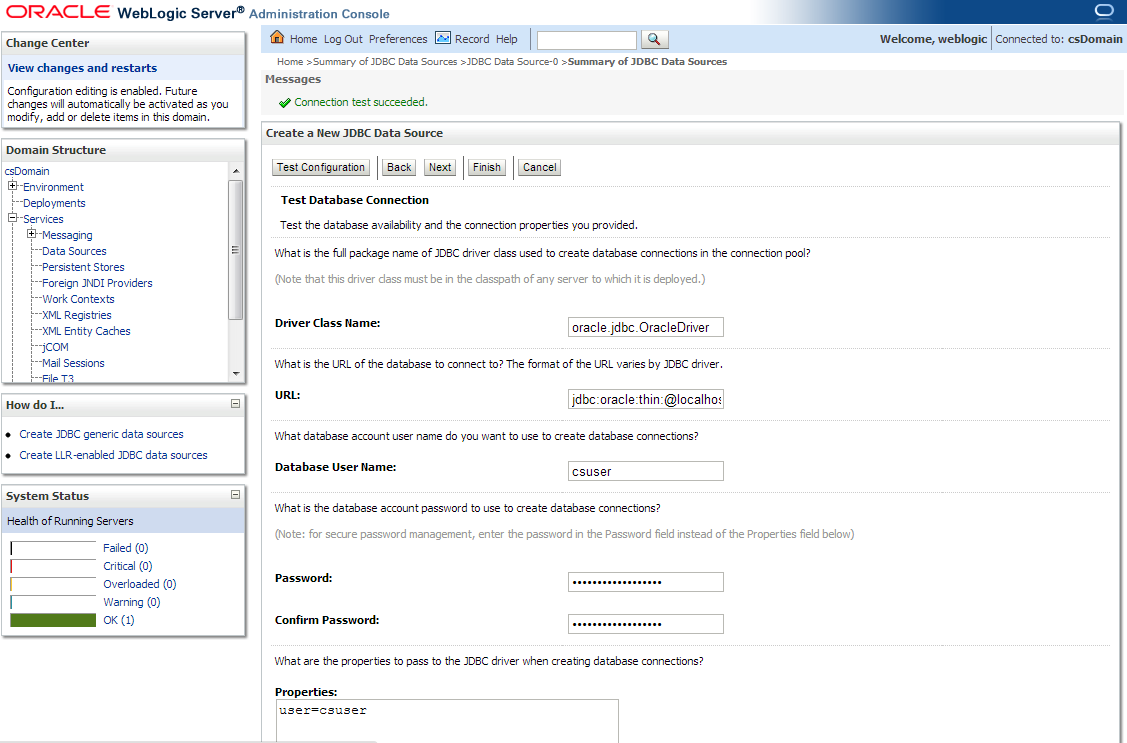This screenshot has width=1127, height=743.
Task: Open Home in the toolbar
Action: (303, 40)
